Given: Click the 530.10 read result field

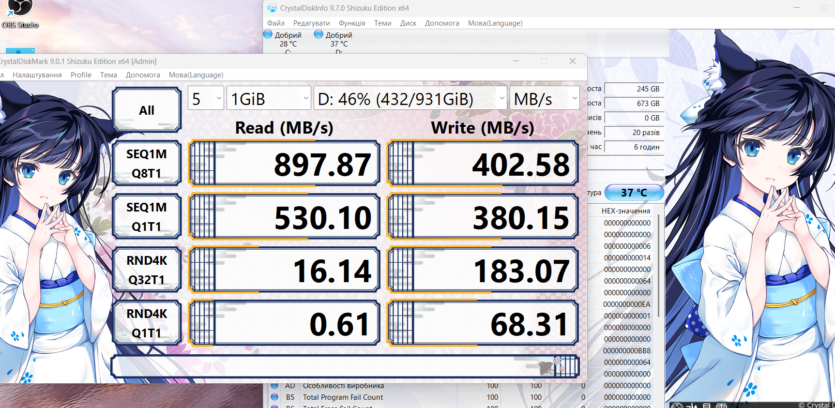Looking at the screenshot, I should click(284, 217).
